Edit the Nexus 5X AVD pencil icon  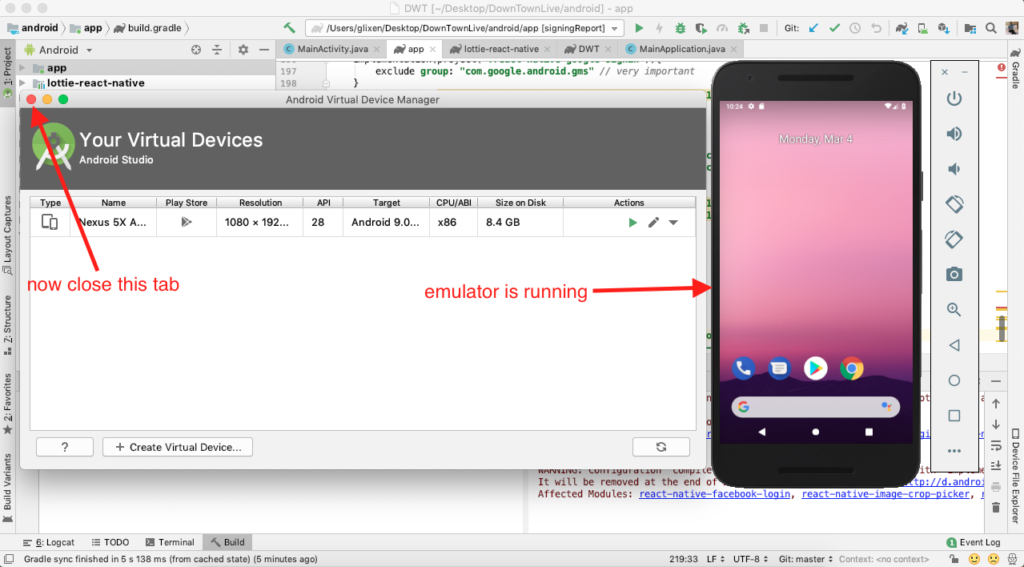tap(653, 222)
